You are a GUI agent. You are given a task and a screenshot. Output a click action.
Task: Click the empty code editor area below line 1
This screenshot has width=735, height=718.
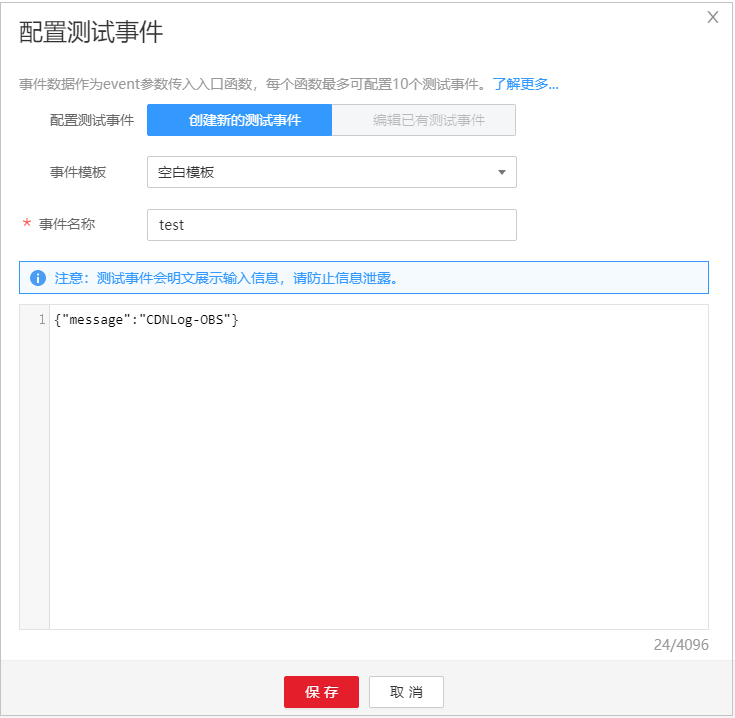point(379,478)
